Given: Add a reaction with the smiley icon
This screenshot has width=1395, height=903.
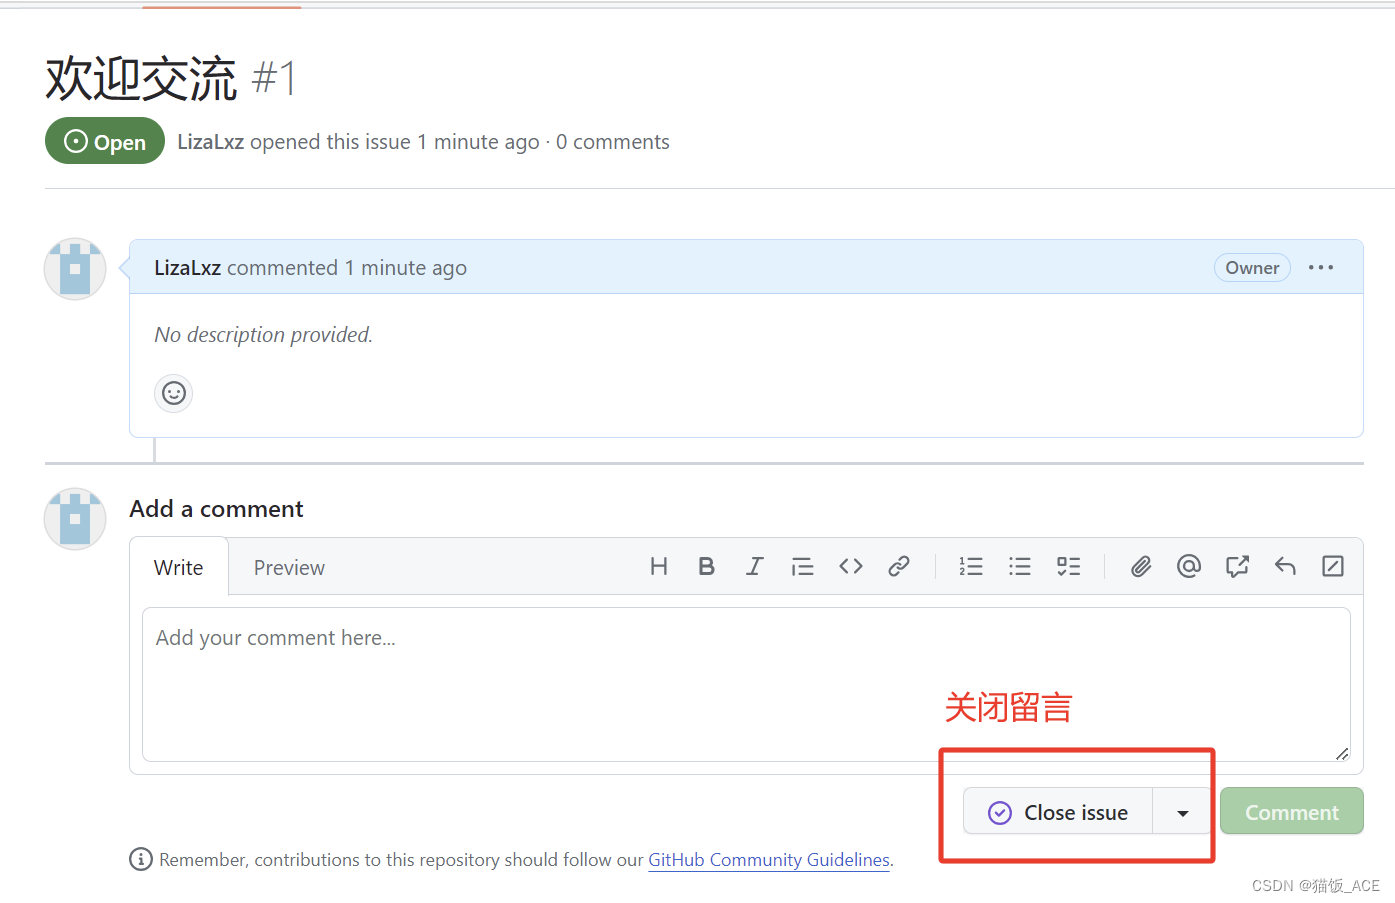Looking at the screenshot, I should coord(174,393).
